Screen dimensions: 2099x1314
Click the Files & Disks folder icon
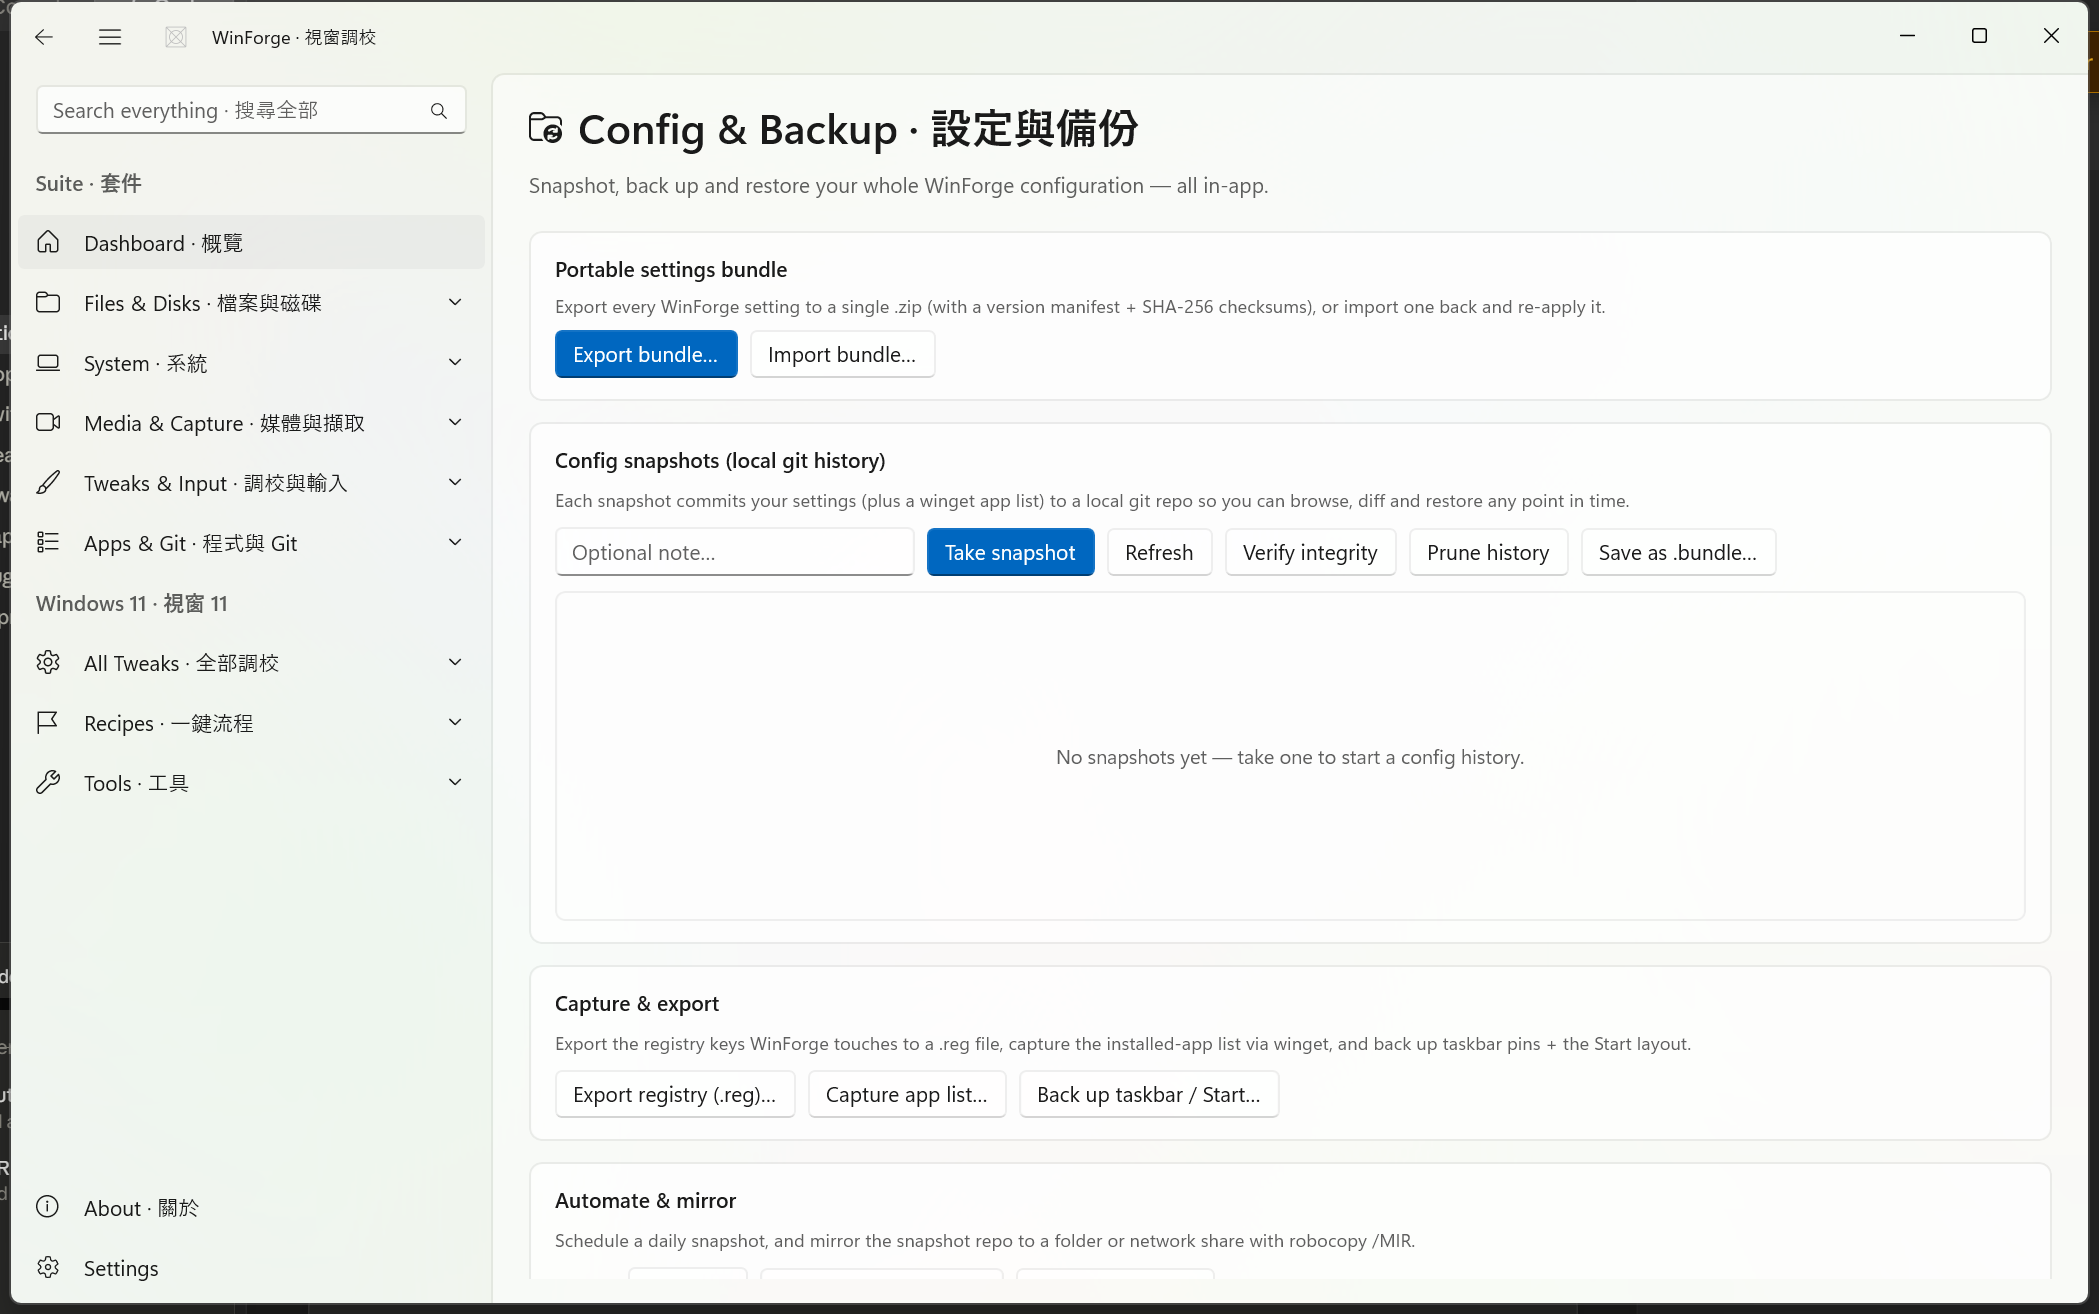pos(48,303)
